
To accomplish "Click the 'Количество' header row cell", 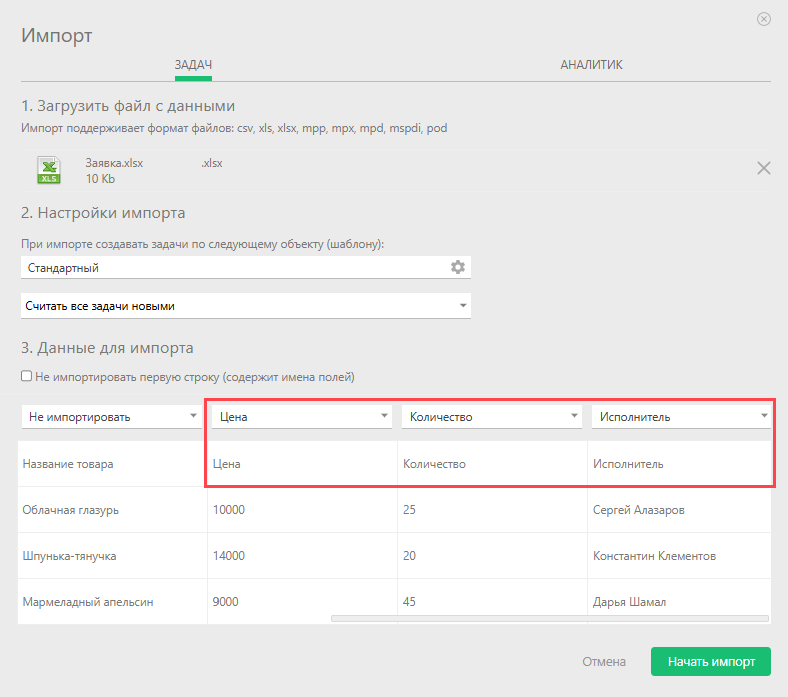I will click(492, 464).
